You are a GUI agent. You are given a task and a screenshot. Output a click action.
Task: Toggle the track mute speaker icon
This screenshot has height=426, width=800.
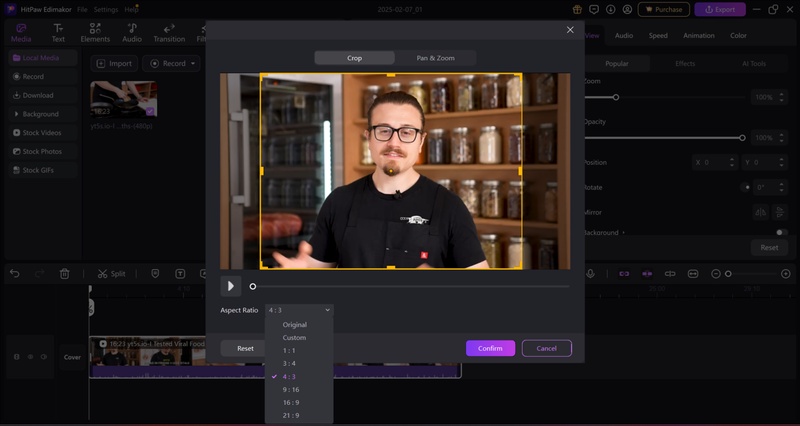[44, 357]
